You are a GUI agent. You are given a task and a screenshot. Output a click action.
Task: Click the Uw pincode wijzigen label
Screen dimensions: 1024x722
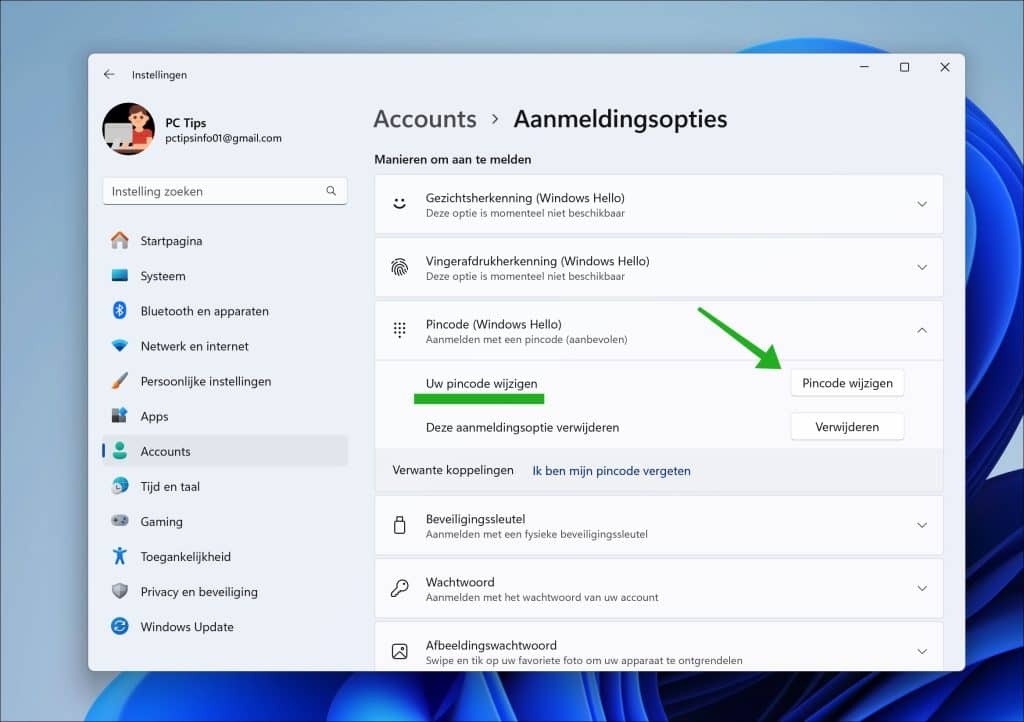pos(481,383)
